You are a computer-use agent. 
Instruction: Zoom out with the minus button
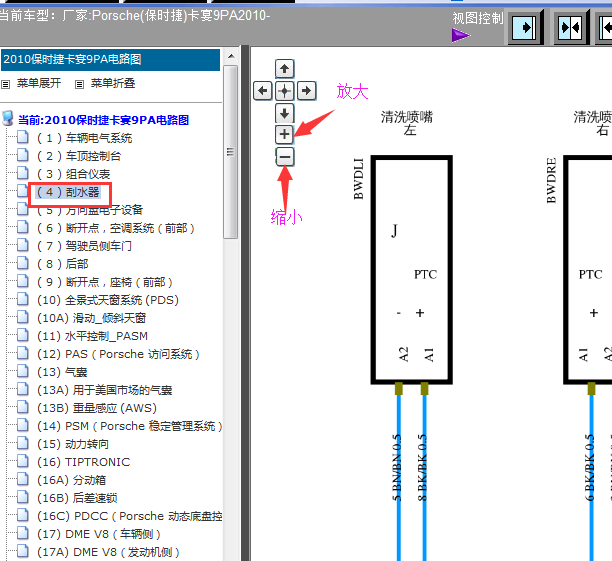pos(285,157)
